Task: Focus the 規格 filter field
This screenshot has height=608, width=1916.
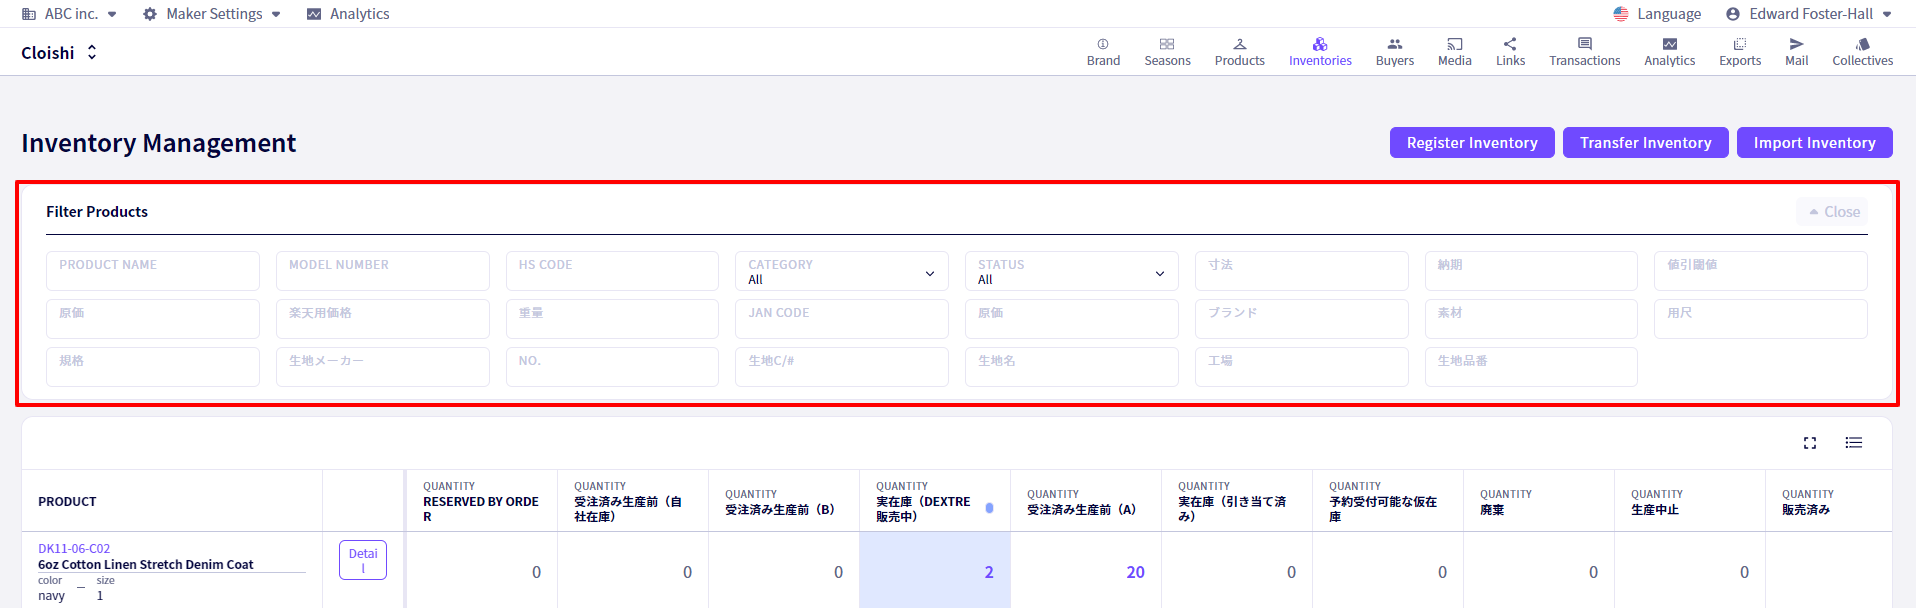Action: coord(152,367)
